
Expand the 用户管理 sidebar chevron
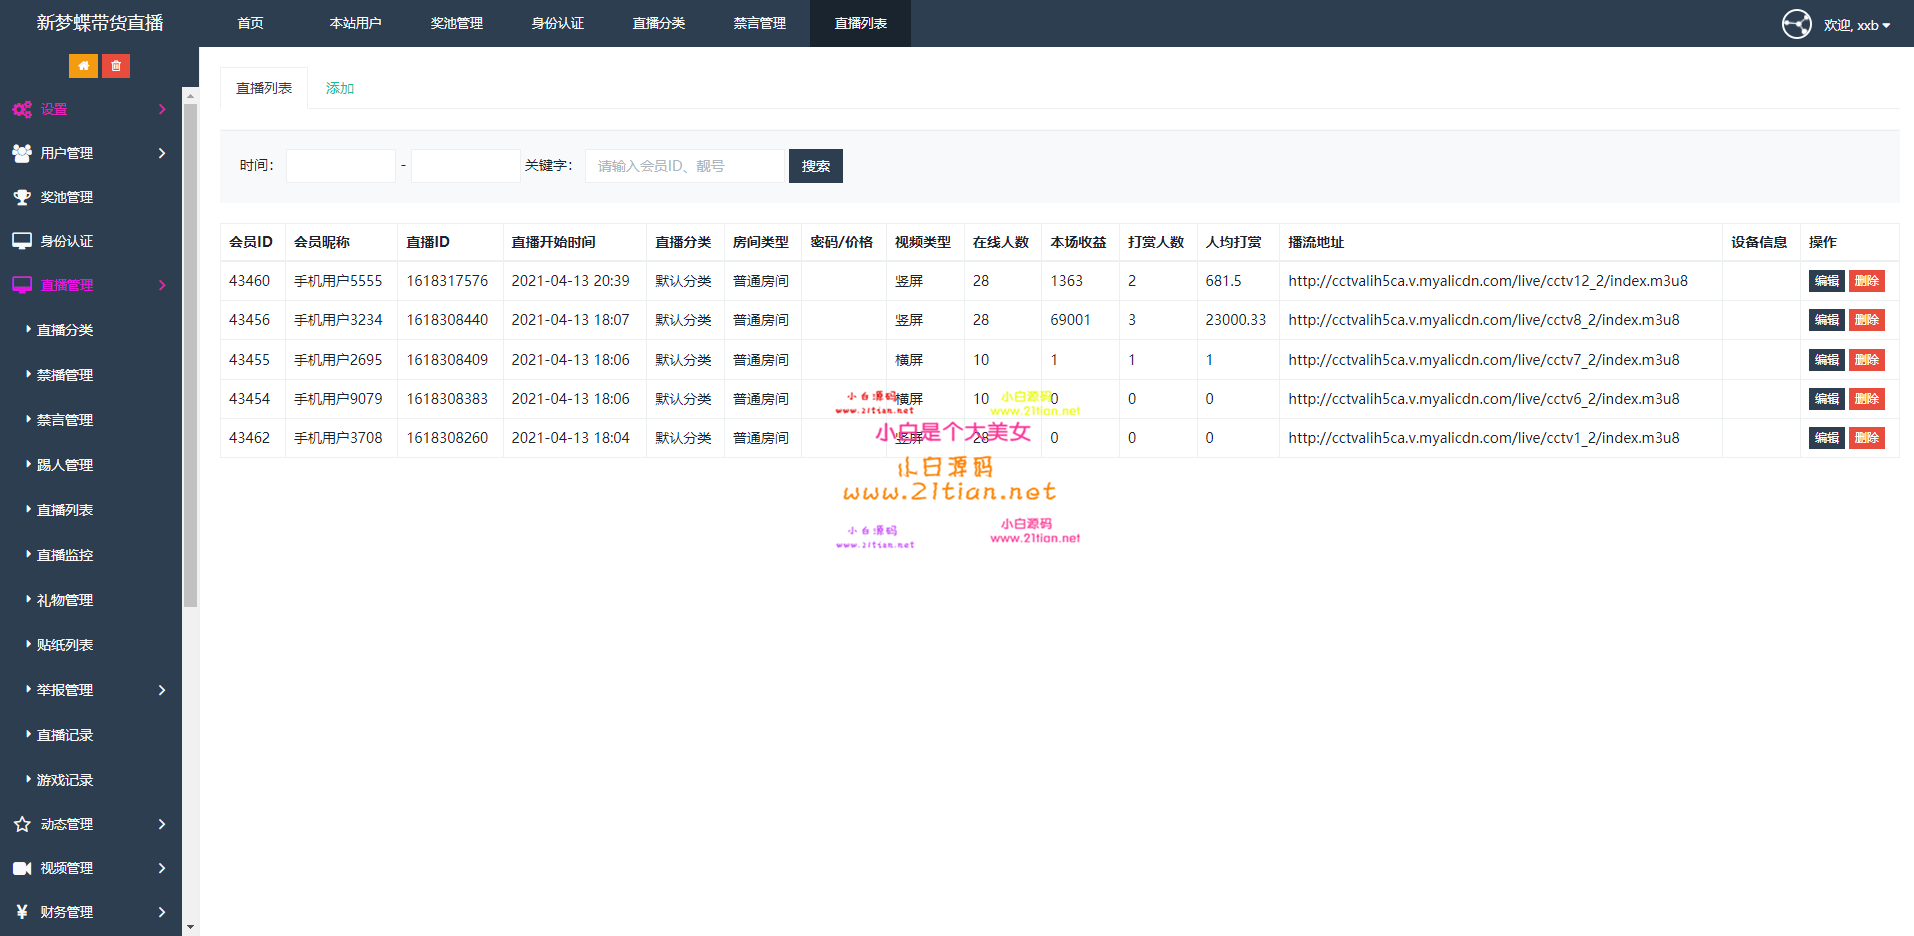pyautogui.click(x=162, y=153)
